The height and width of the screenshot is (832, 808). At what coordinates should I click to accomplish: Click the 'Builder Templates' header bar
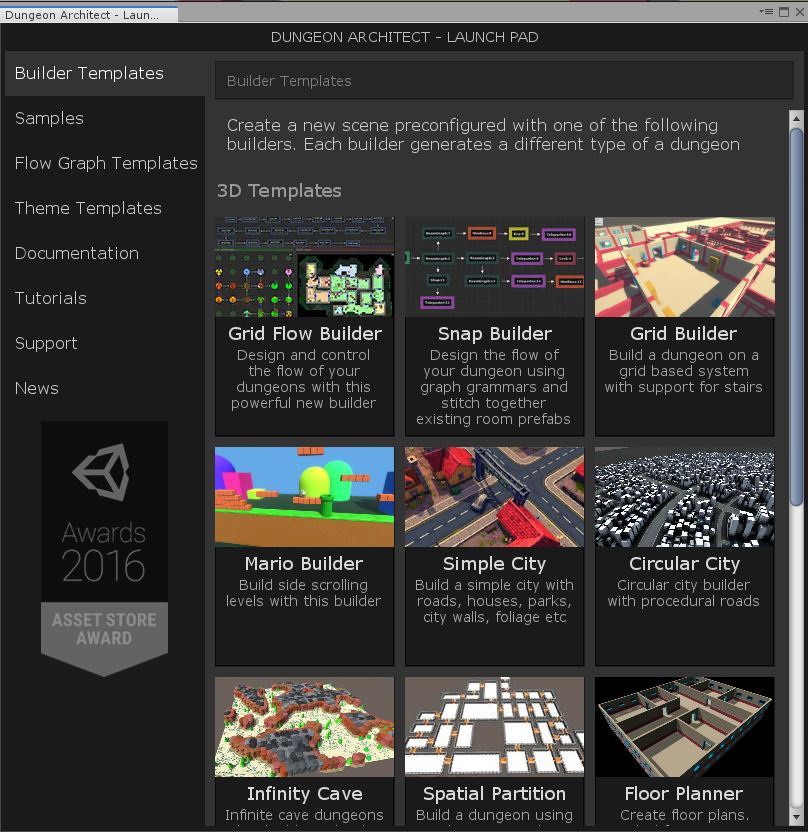(x=504, y=81)
